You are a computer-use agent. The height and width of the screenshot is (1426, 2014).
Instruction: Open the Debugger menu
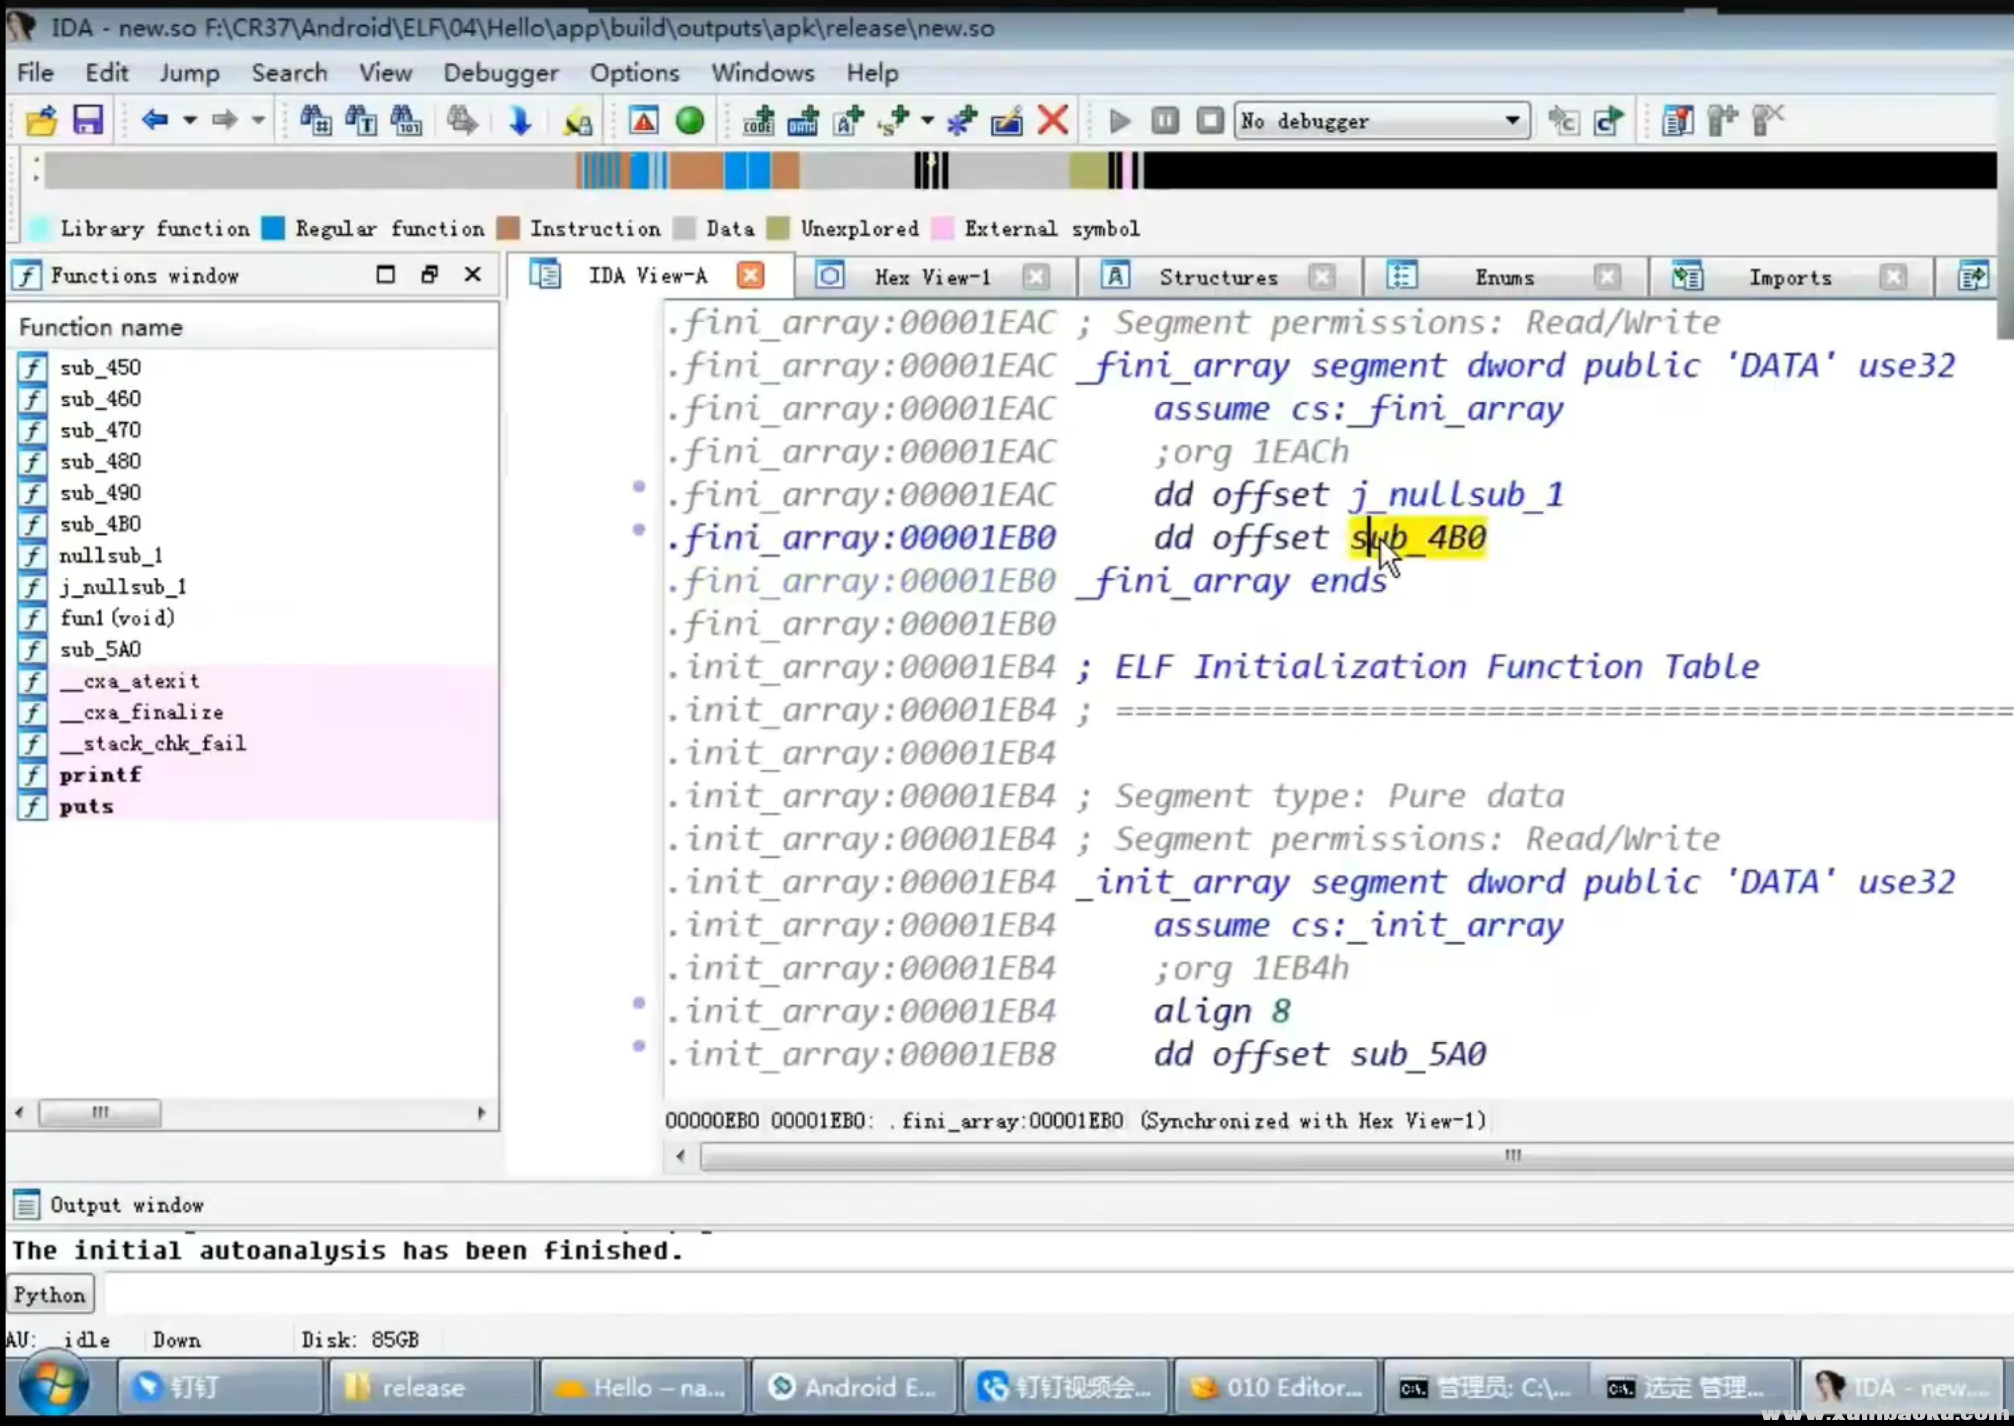coord(500,73)
